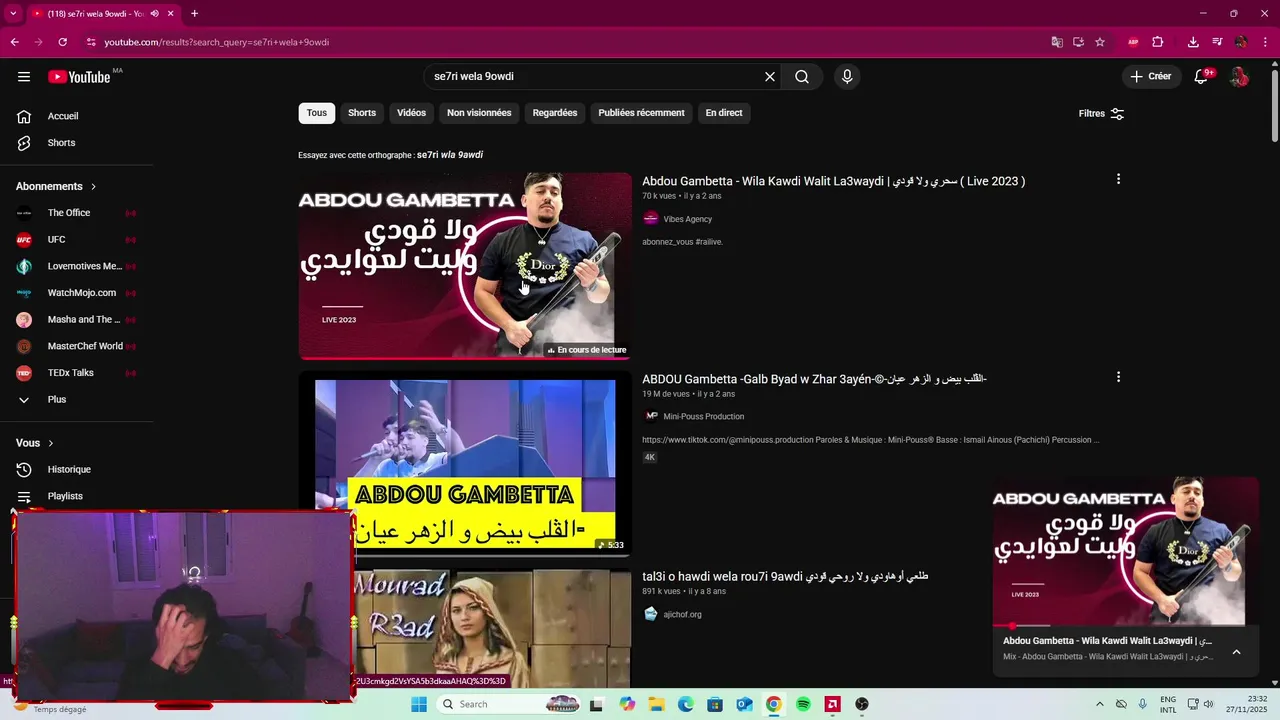Go back to previous page
The height and width of the screenshot is (720, 1280).
coord(14,42)
